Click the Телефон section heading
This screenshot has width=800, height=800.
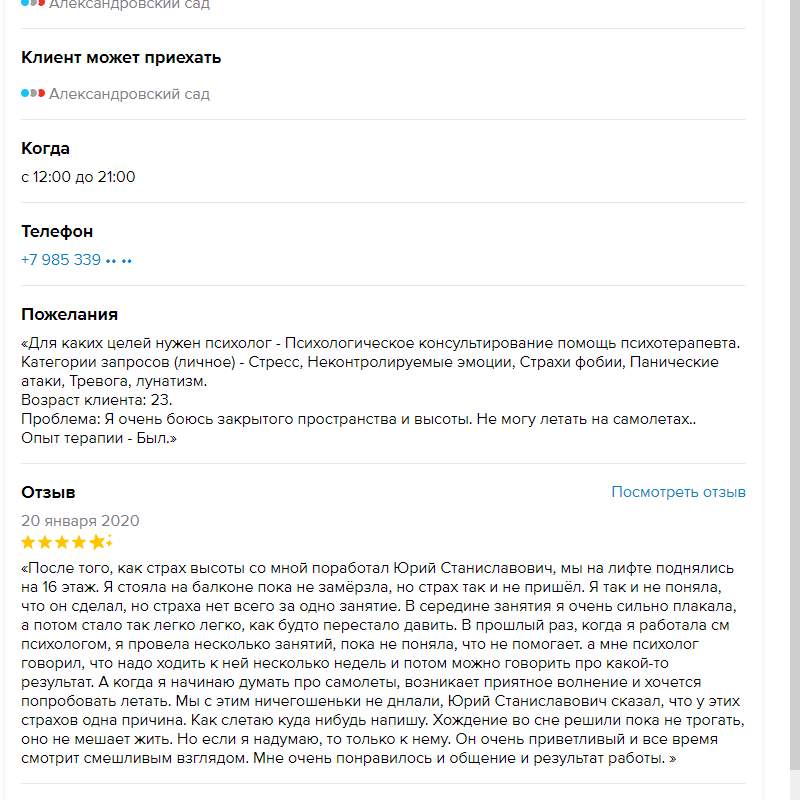pyautogui.click(x=57, y=231)
